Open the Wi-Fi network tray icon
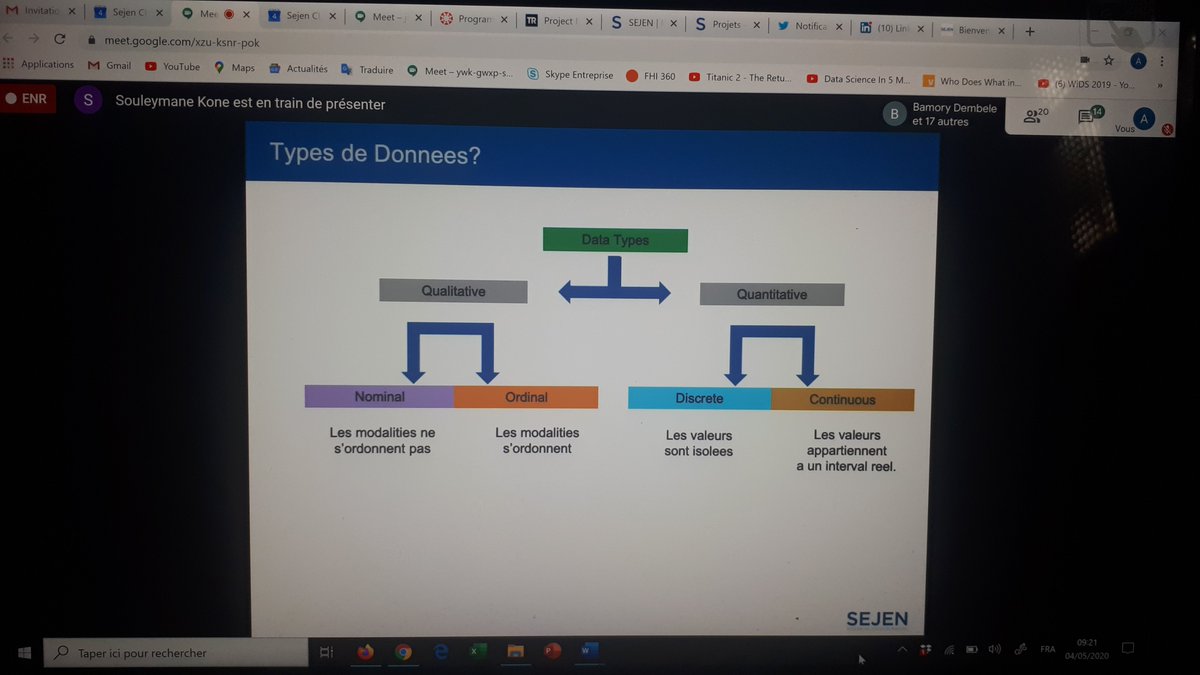This screenshot has height=675, width=1200. (x=948, y=650)
